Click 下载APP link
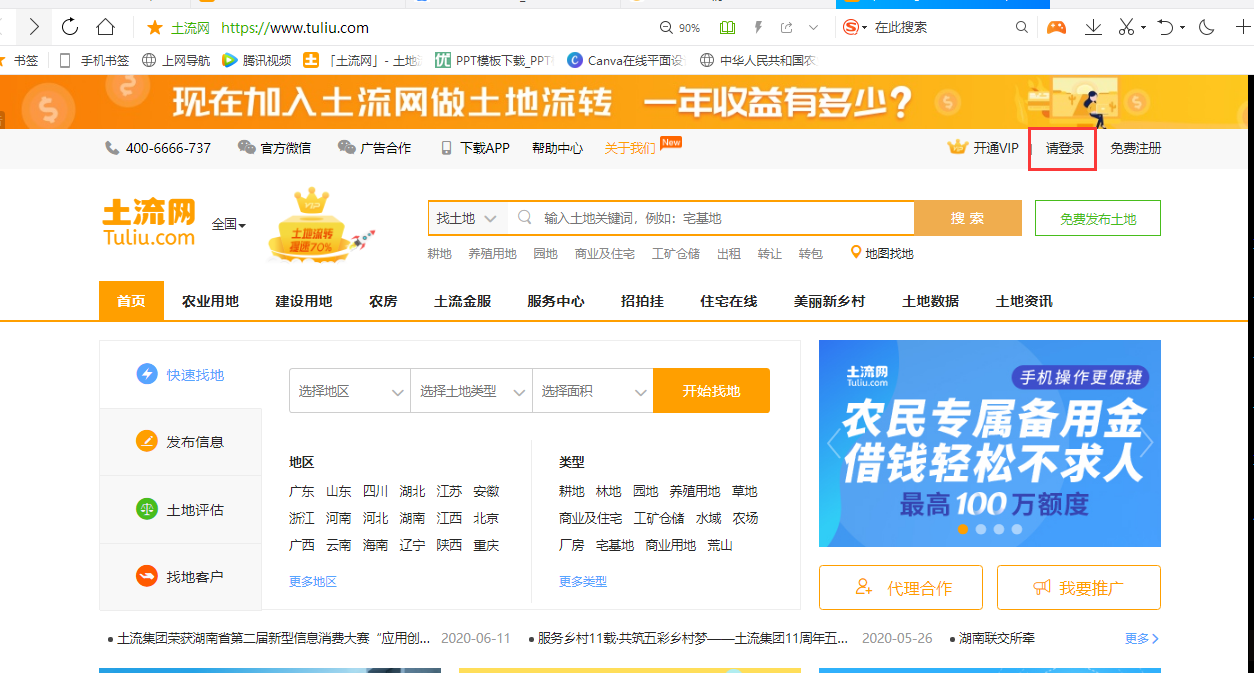 [475, 148]
